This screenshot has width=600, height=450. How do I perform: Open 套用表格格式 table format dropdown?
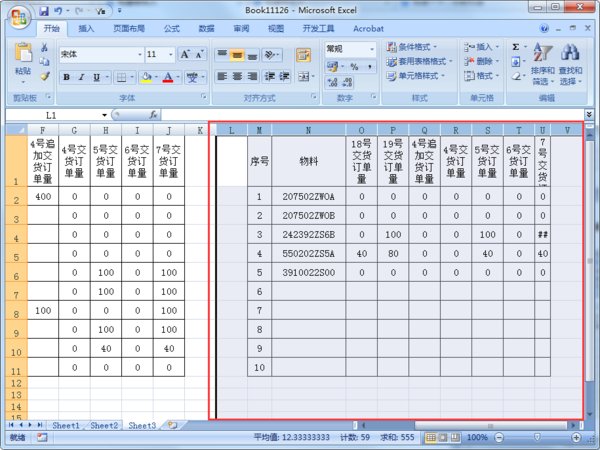pos(419,61)
